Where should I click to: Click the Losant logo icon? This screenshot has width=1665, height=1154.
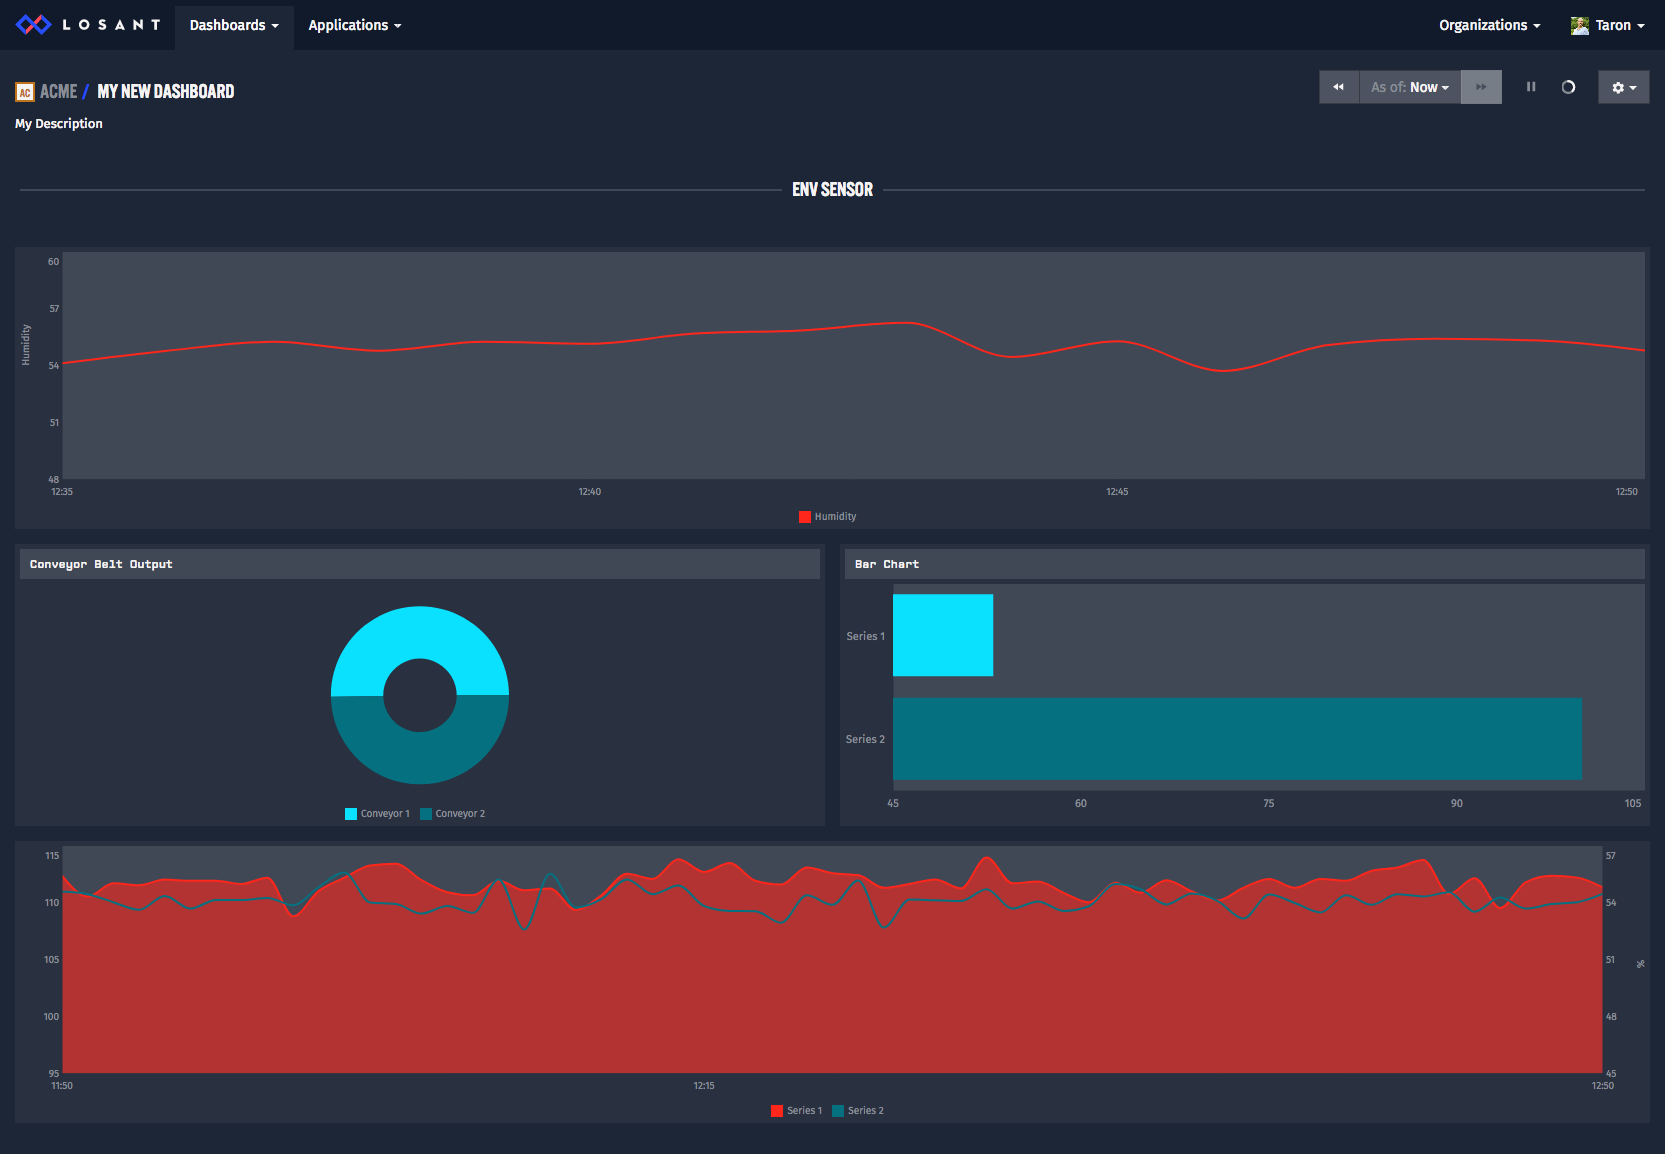point(33,25)
